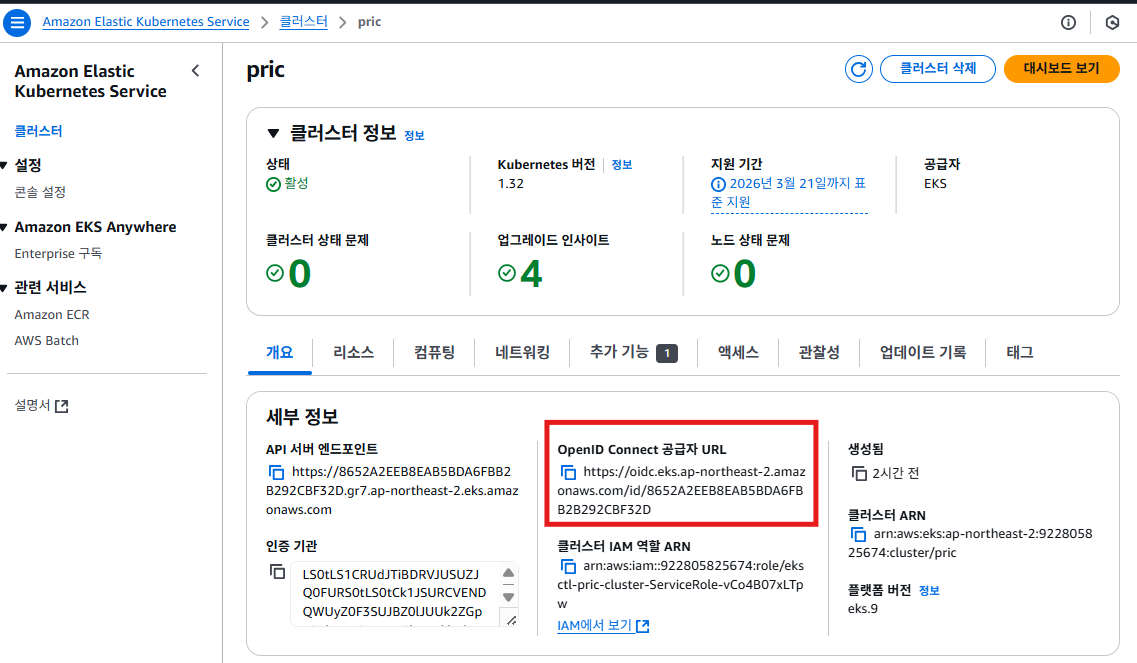Copy the API server endpoint
The height and width of the screenshot is (663, 1137).
pos(276,472)
